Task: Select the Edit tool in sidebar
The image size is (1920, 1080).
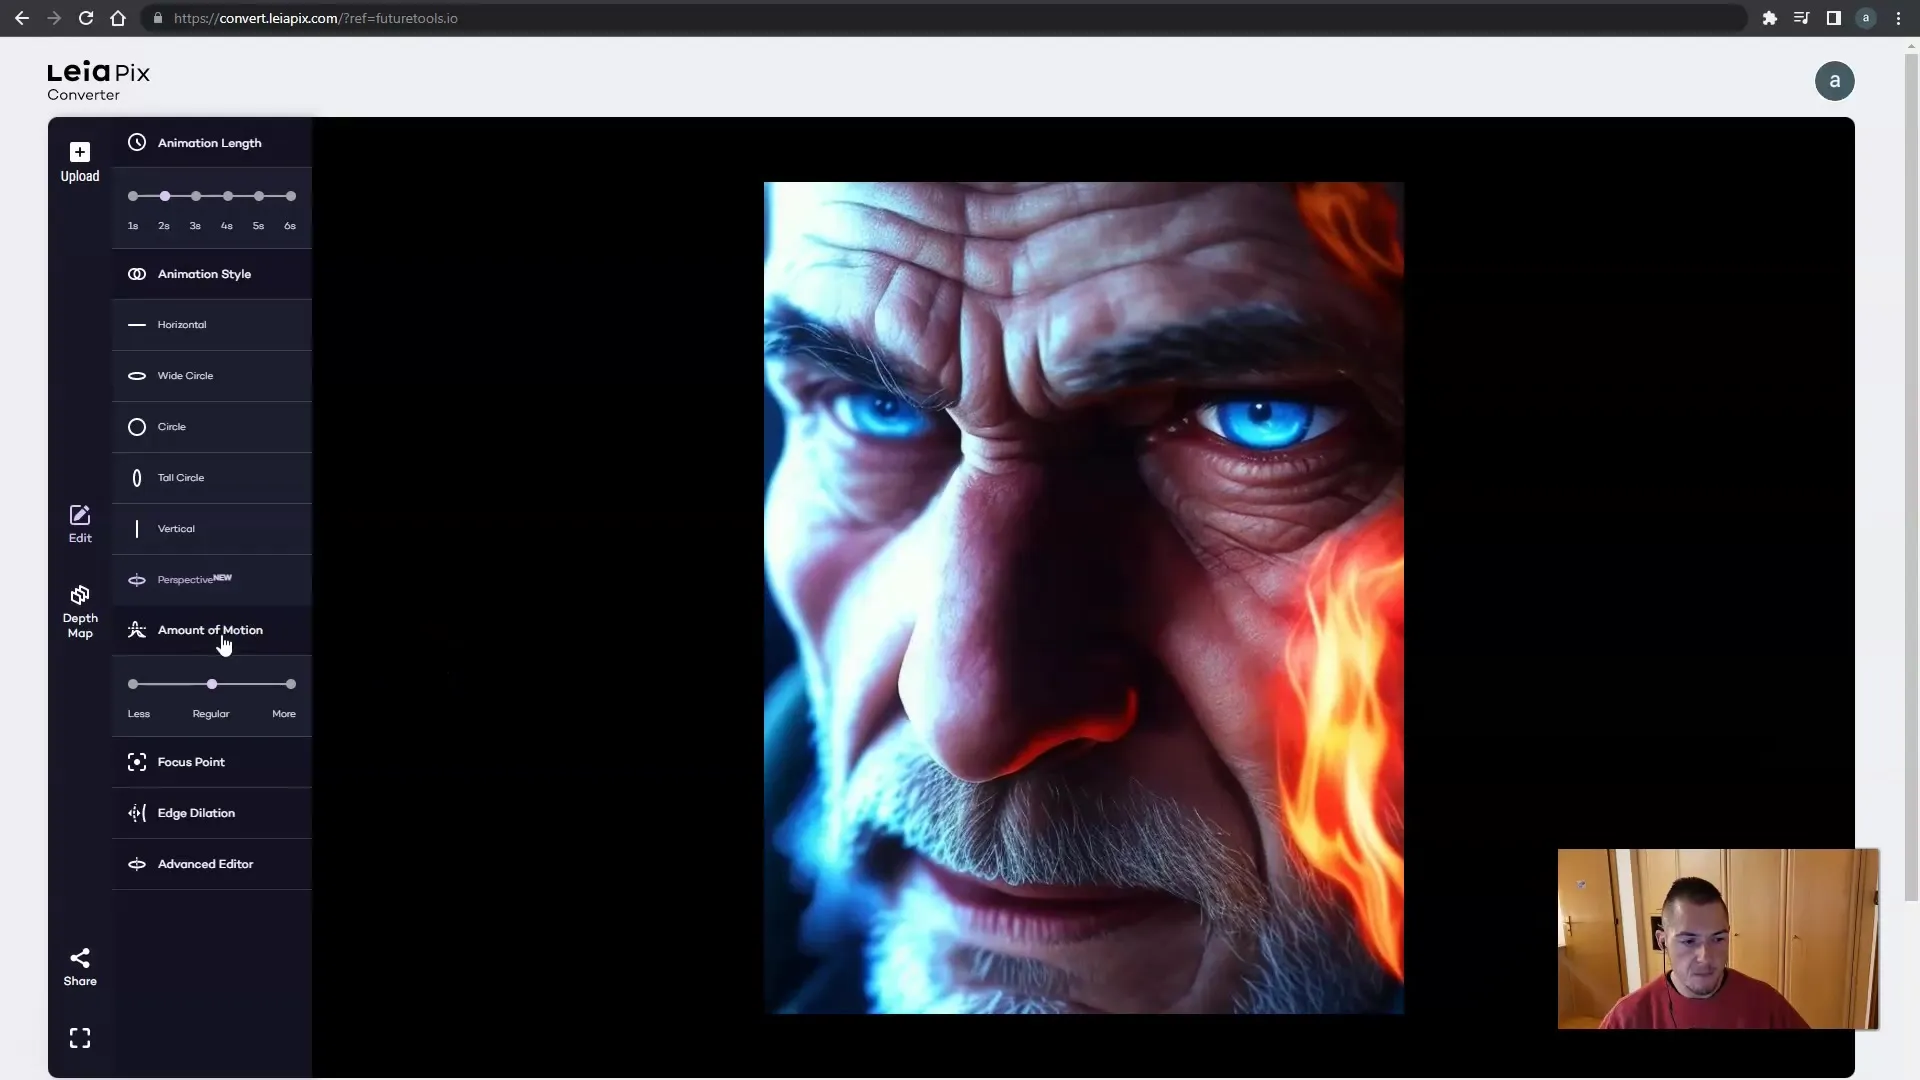Action: click(79, 522)
